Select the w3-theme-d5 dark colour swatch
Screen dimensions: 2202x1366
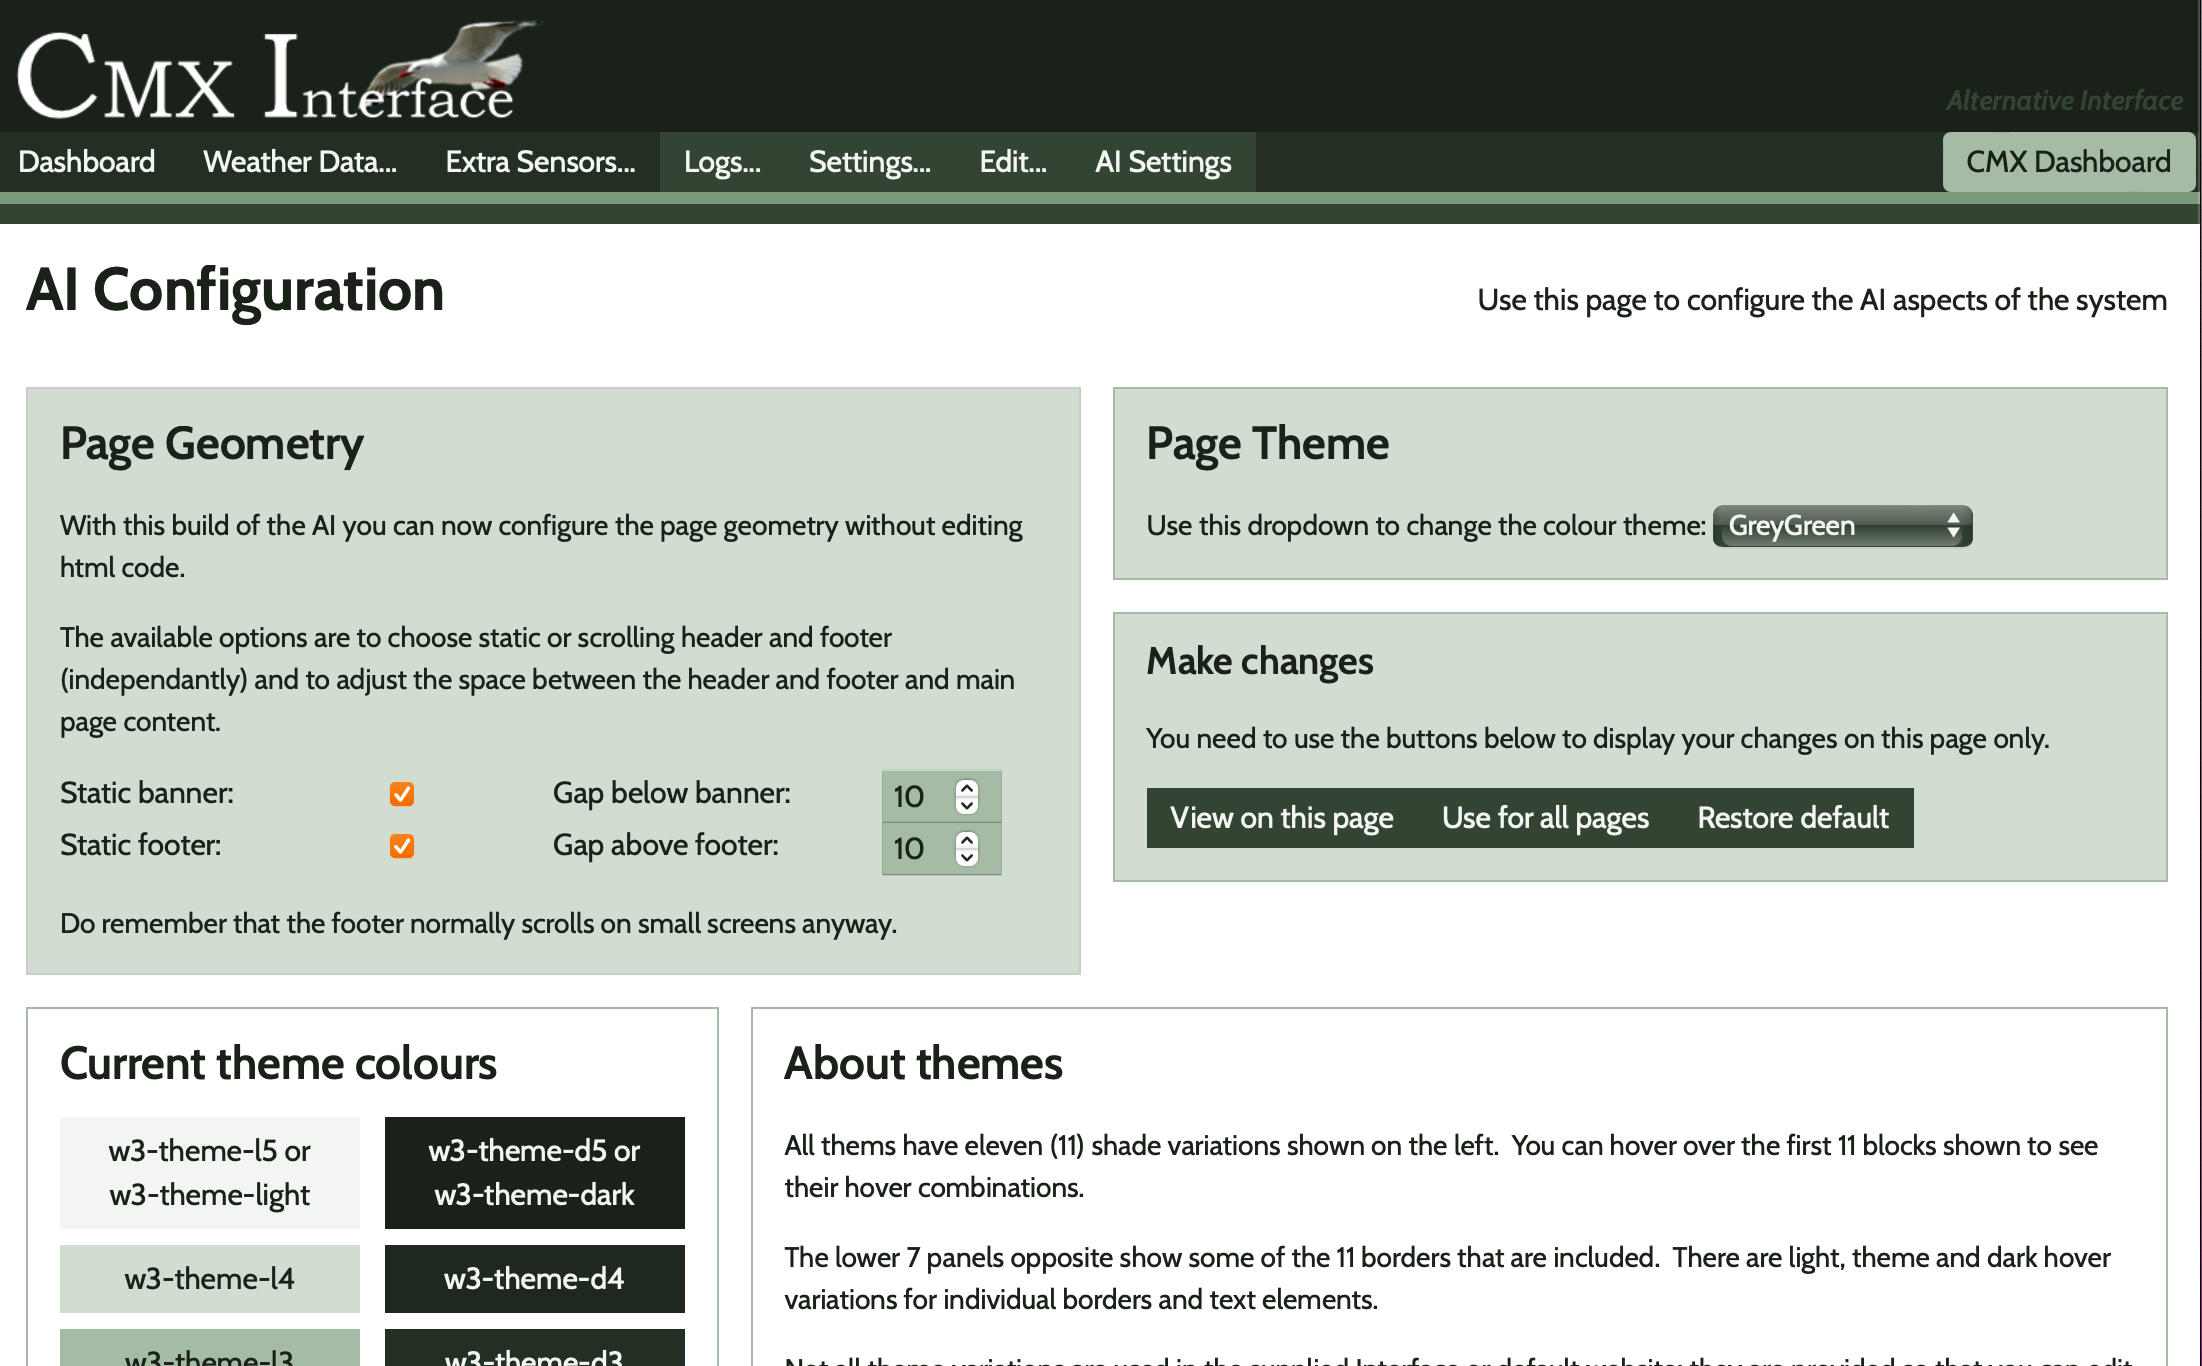pyautogui.click(x=534, y=1172)
